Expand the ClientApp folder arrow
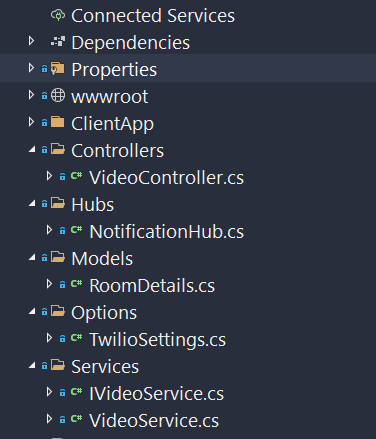The height and width of the screenshot is (439, 376). coord(31,122)
